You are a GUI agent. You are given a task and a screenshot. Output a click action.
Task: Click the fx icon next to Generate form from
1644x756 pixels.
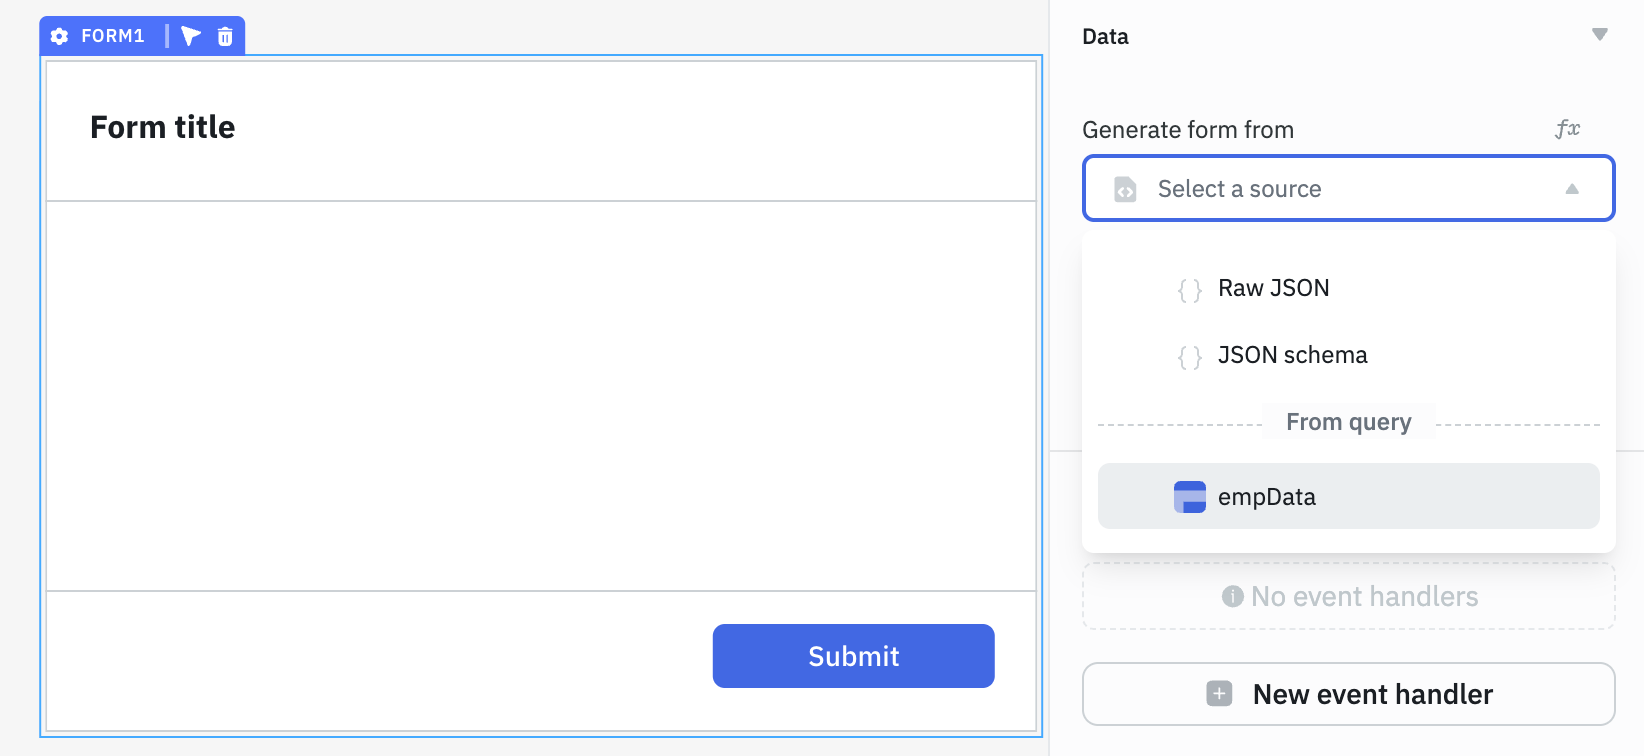click(x=1566, y=129)
